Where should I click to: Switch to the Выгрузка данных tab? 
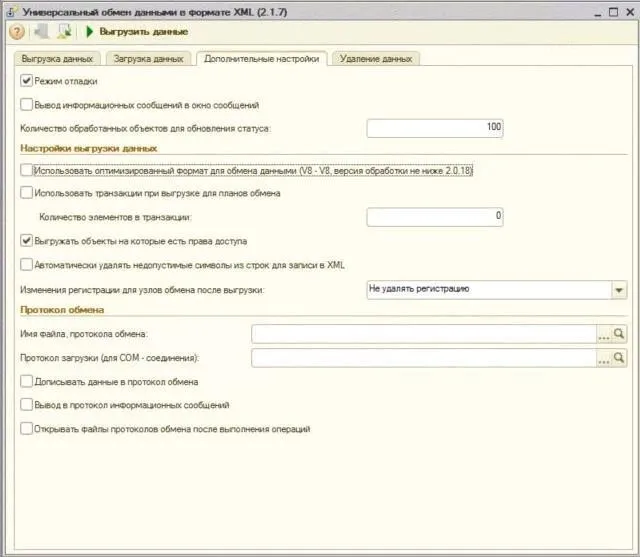coord(57,59)
